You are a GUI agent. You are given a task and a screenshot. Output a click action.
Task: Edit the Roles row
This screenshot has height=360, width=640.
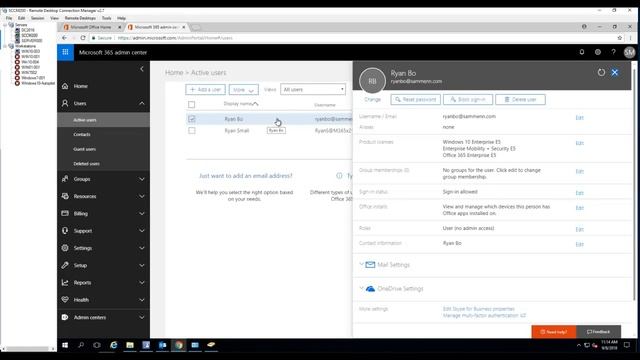[x=579, y=229]
